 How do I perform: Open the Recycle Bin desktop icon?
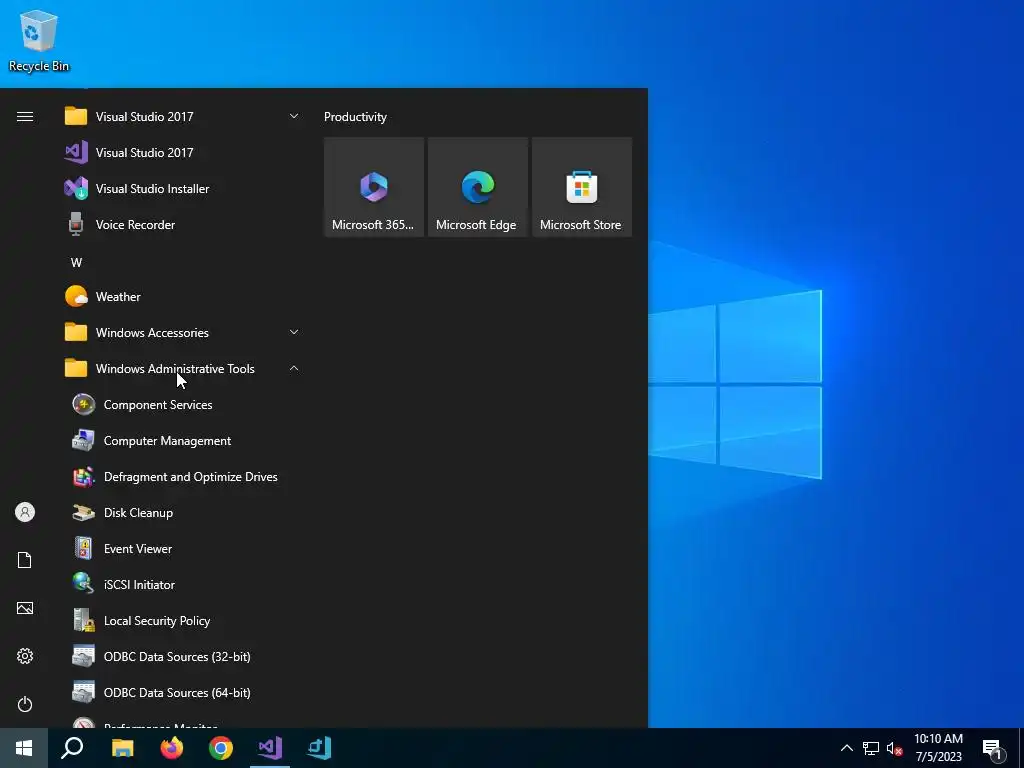[39, 40]
